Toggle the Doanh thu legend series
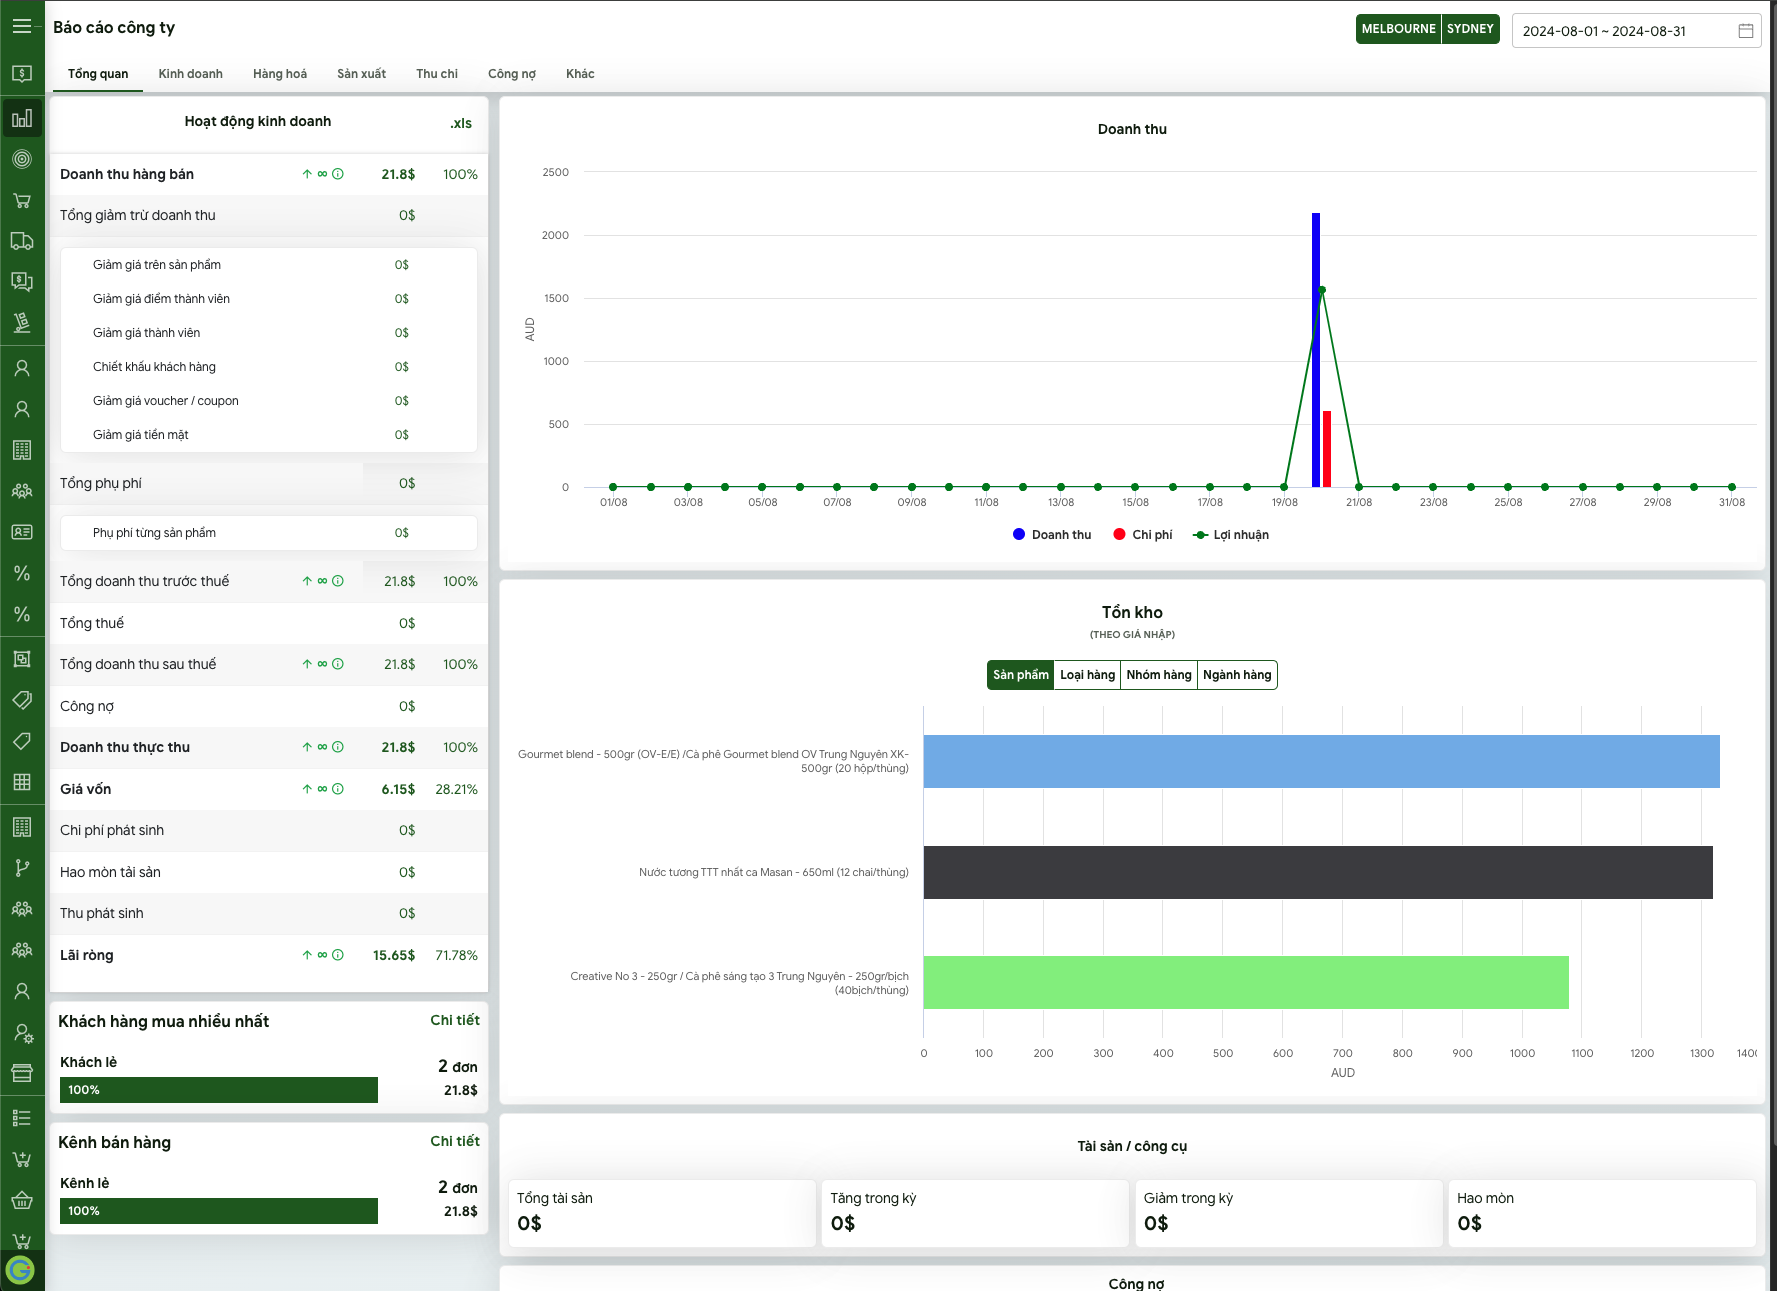This screenshot has width=1777, height=1291. coord(1052,535)
